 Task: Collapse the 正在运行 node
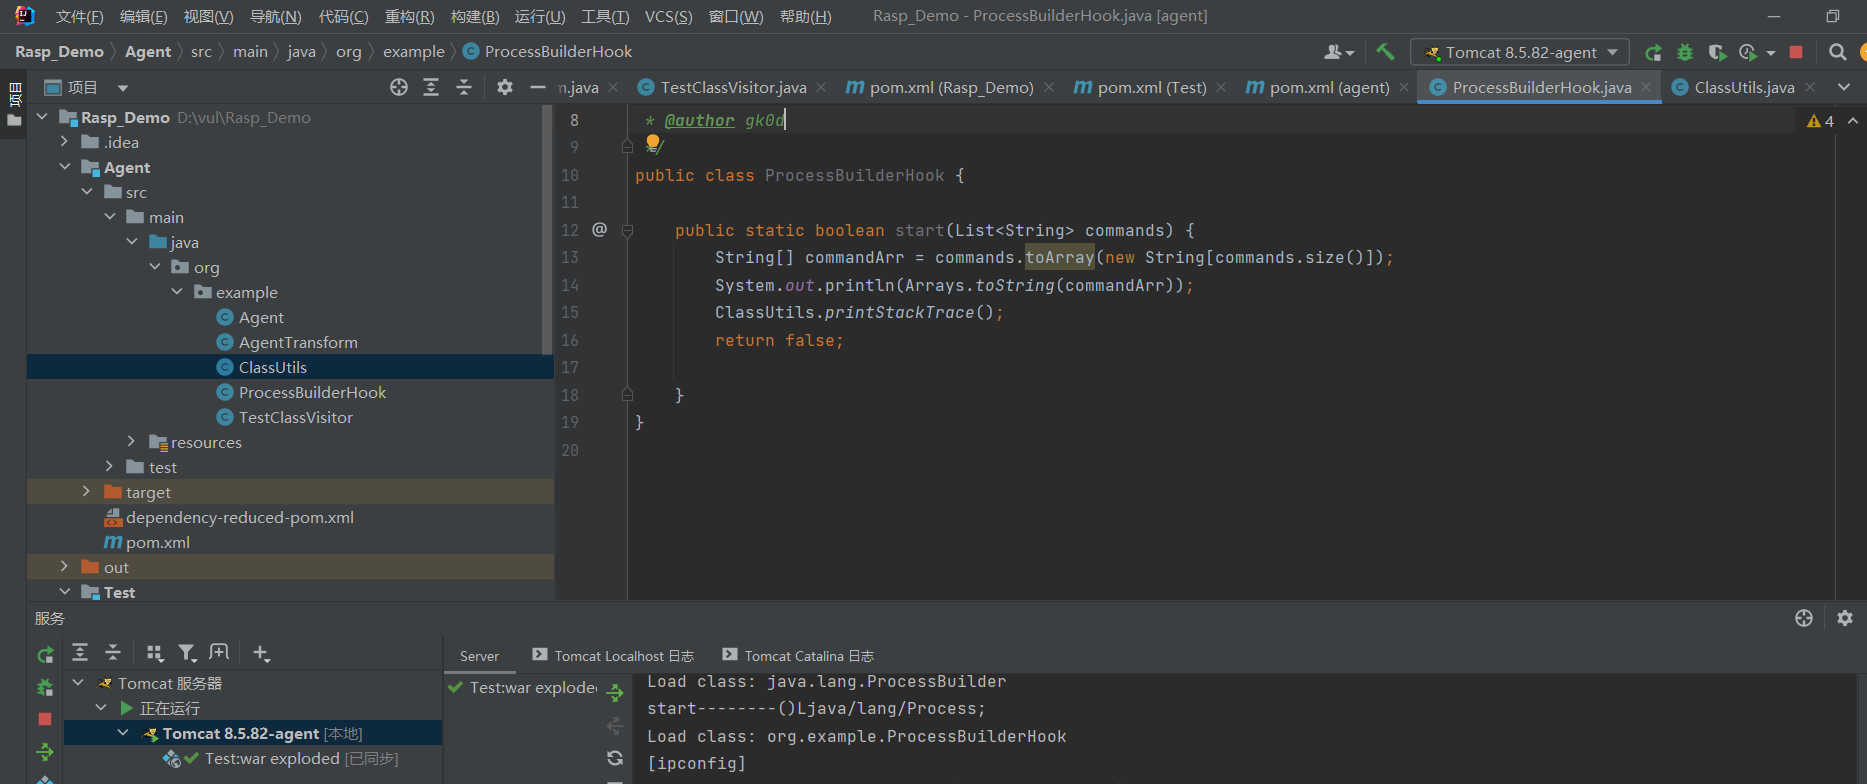coord(101,708)
